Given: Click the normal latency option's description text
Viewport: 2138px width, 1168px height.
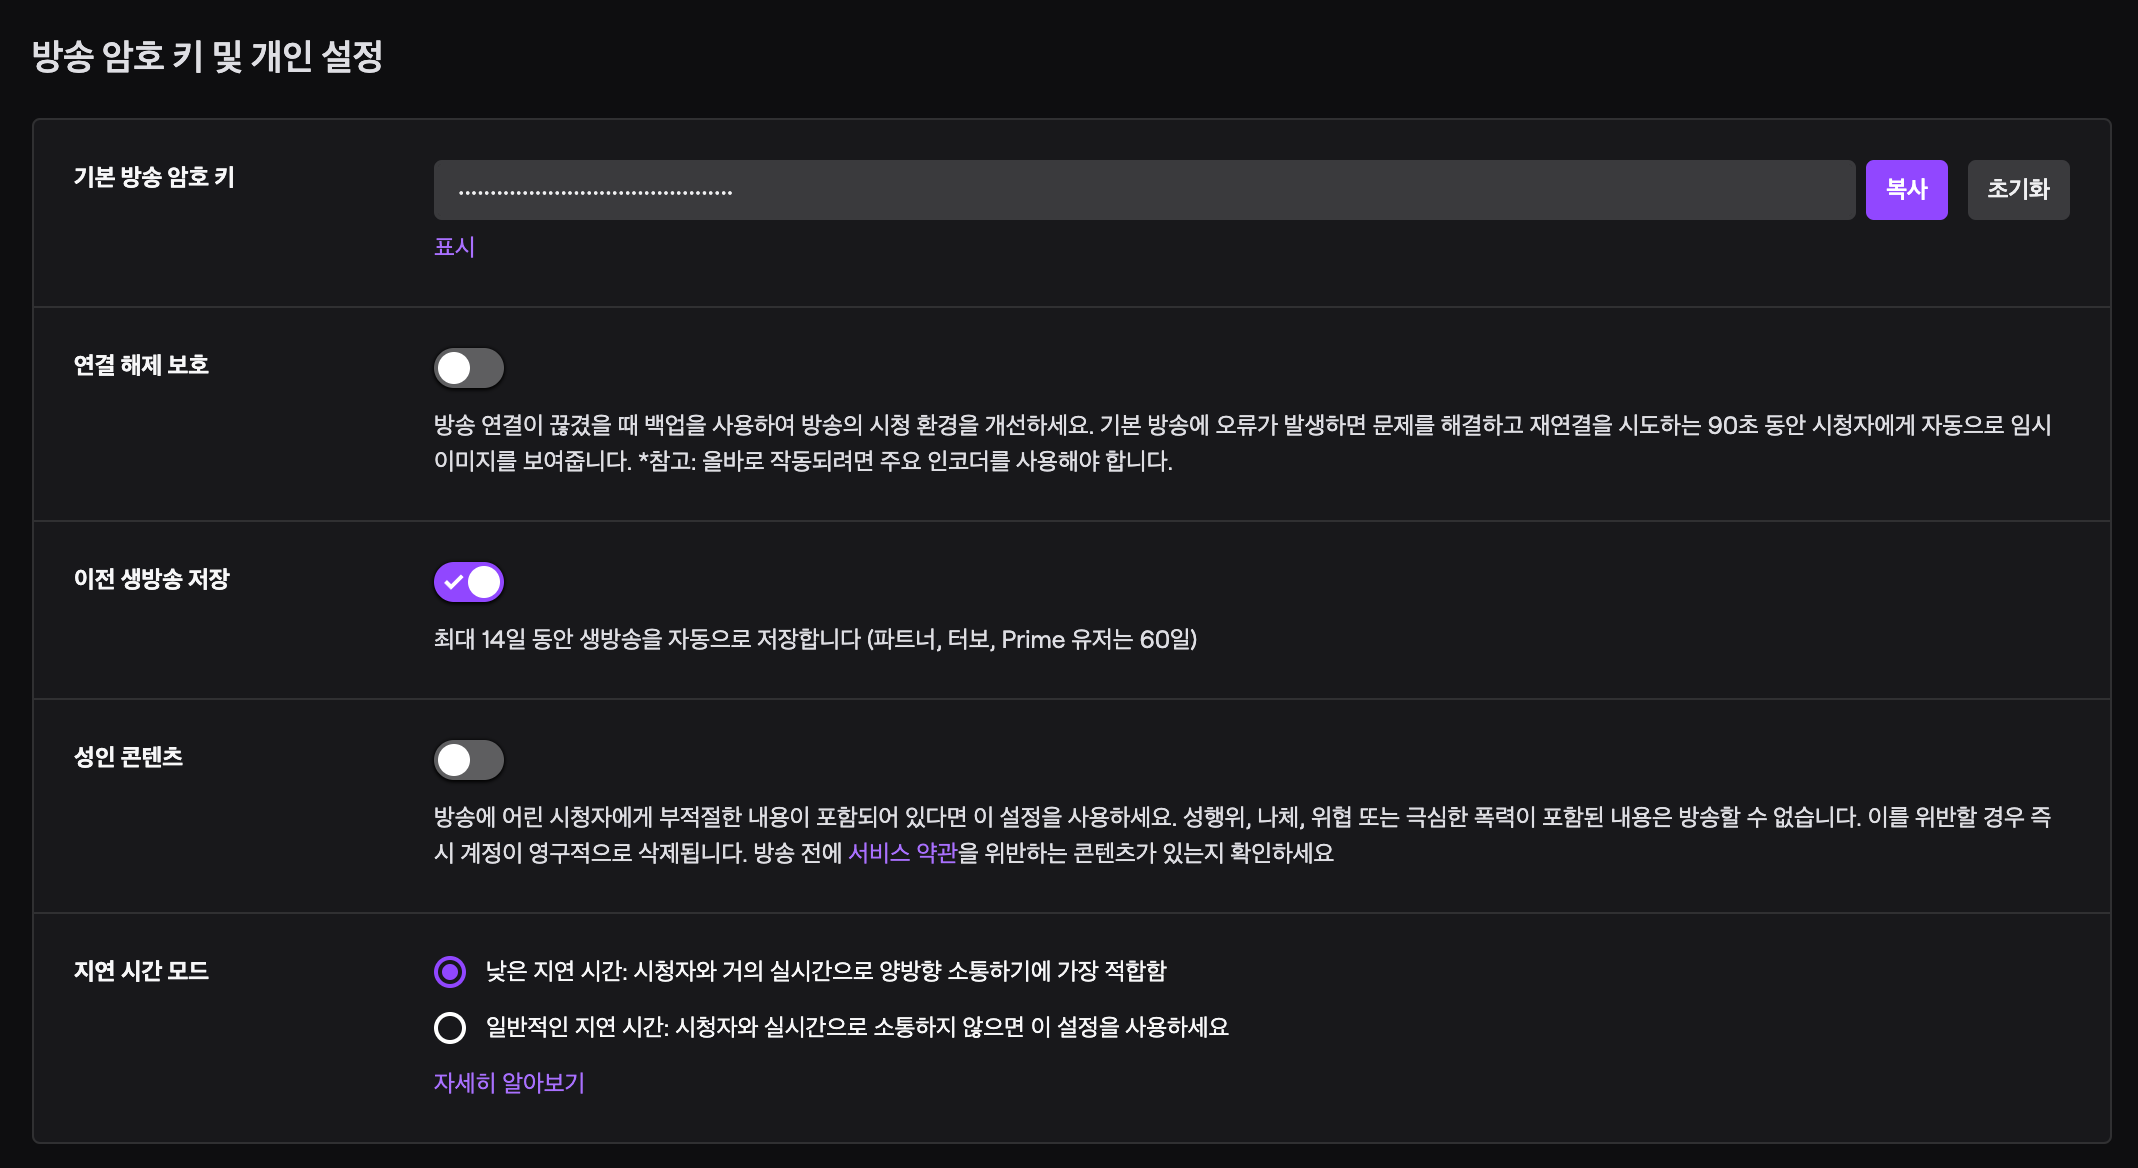Looking at the screenshot, I should click(857, 1027).
